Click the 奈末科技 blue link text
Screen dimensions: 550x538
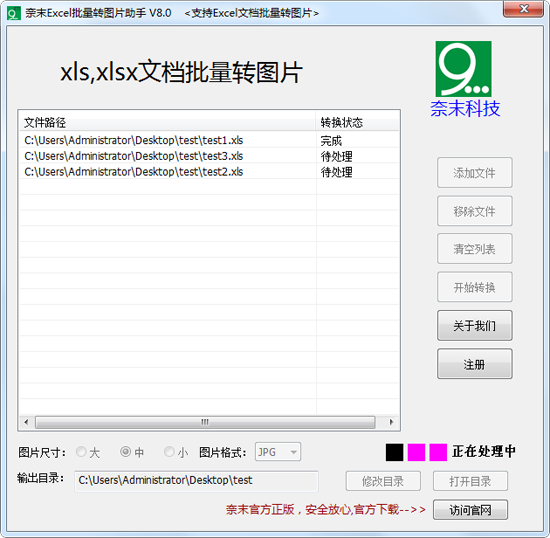click(x=465, y=108)
